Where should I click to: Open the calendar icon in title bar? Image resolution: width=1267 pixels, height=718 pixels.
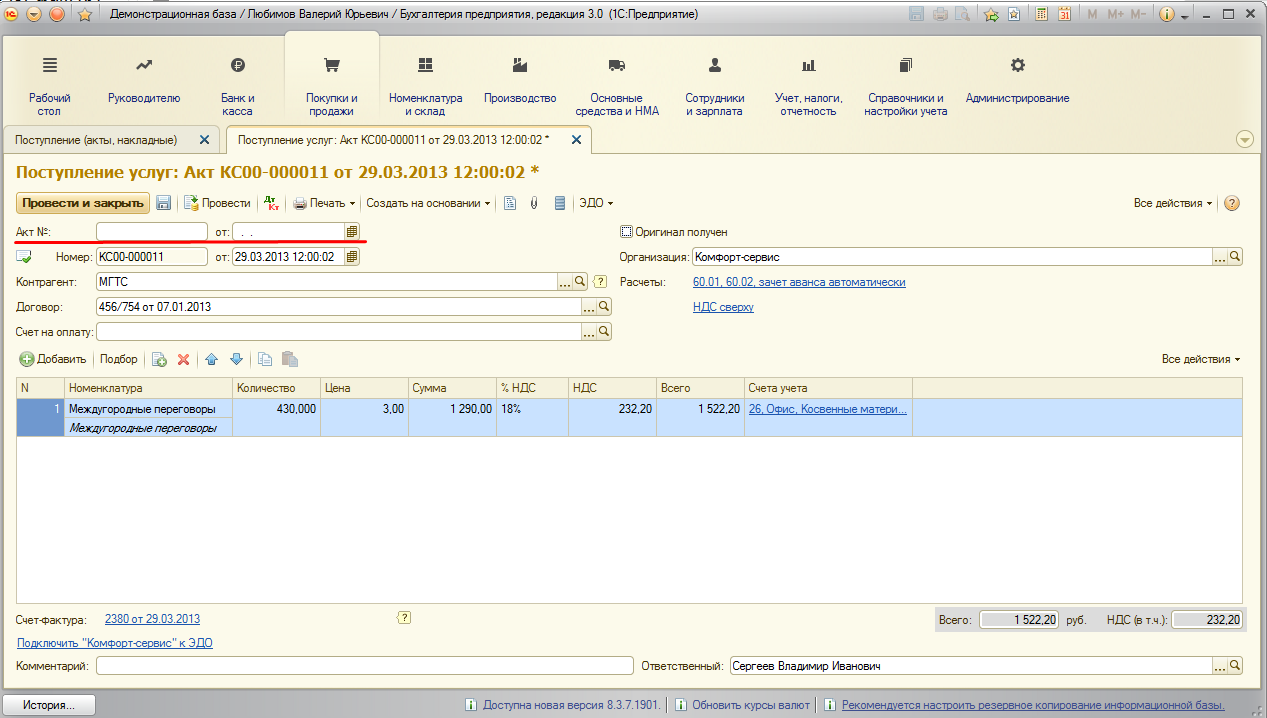pos(1064,15)
